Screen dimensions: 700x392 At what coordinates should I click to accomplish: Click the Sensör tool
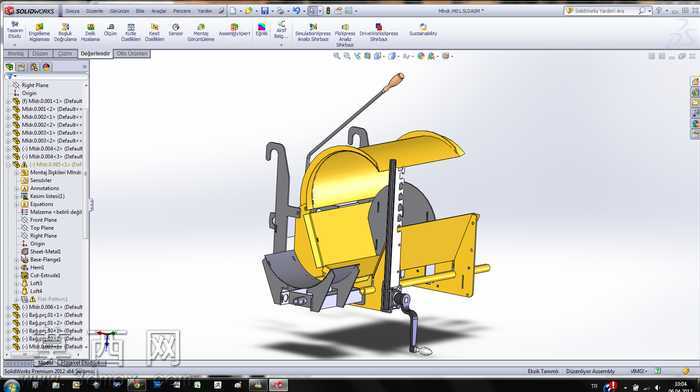tap(175, 30)
